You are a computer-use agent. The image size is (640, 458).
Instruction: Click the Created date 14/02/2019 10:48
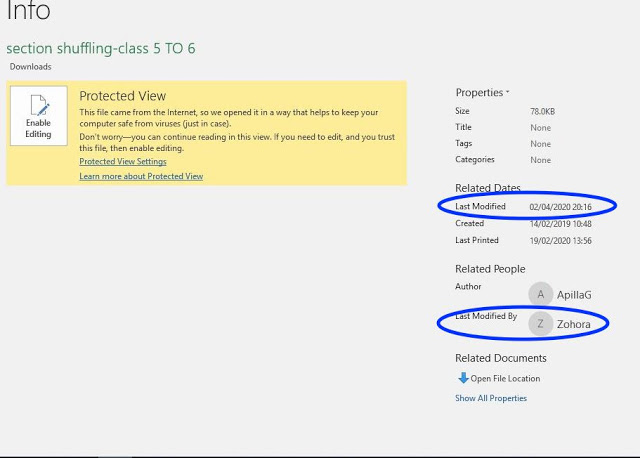[x=560, y=224]
